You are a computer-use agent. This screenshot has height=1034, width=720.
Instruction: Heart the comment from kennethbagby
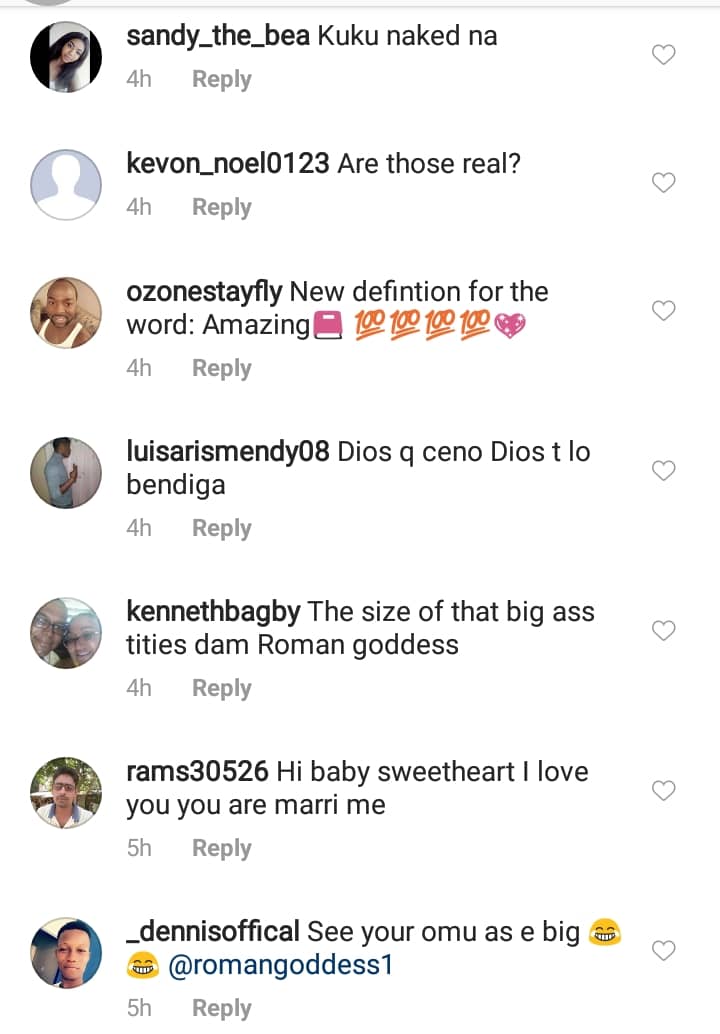[663, 631]
